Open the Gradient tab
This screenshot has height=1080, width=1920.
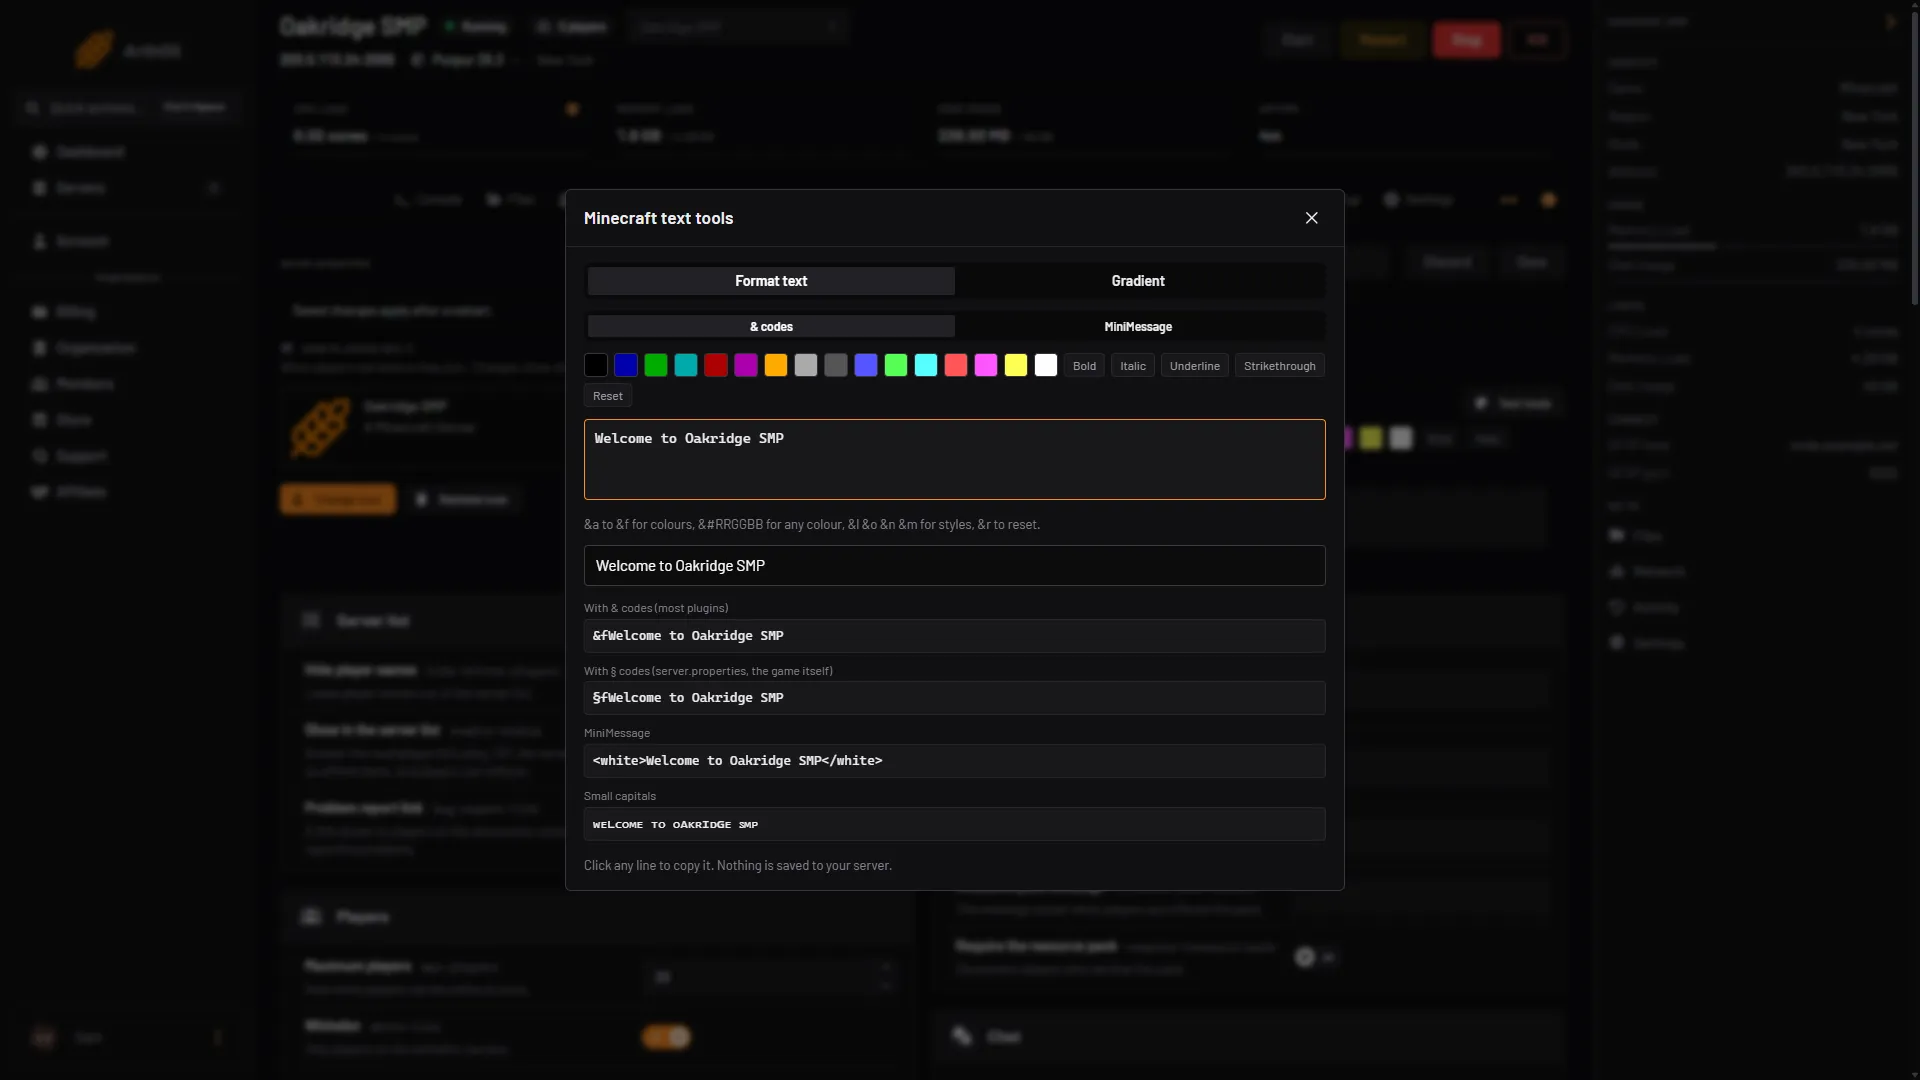(1138, 281)
